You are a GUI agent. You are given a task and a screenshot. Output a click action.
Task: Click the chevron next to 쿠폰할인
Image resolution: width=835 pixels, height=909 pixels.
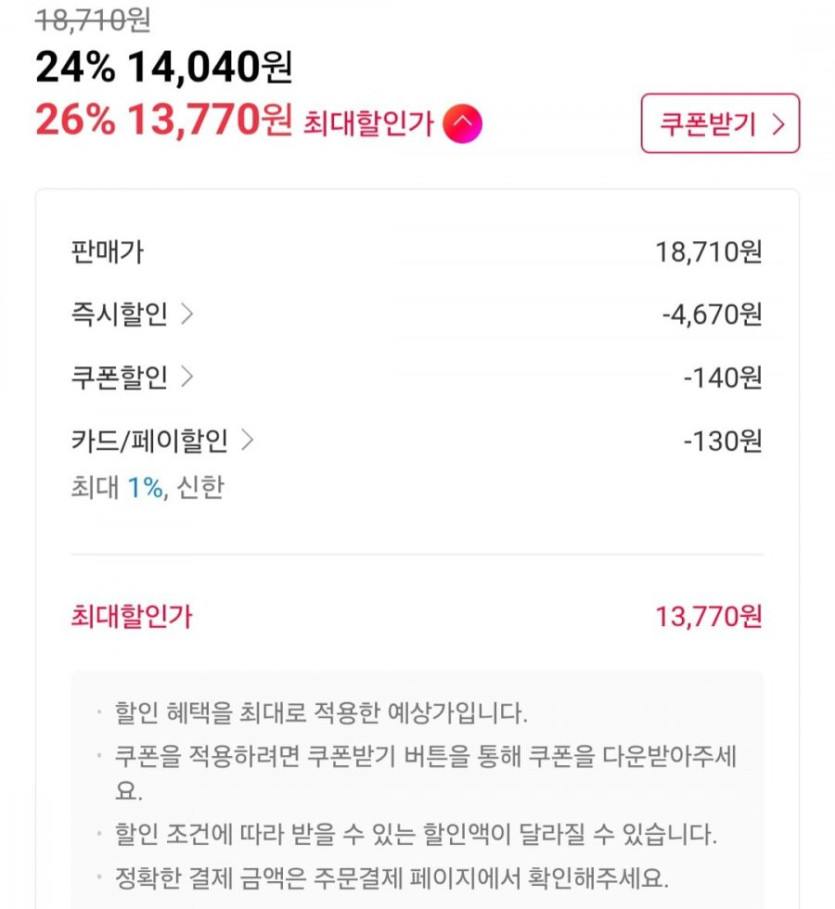[187, 377]
